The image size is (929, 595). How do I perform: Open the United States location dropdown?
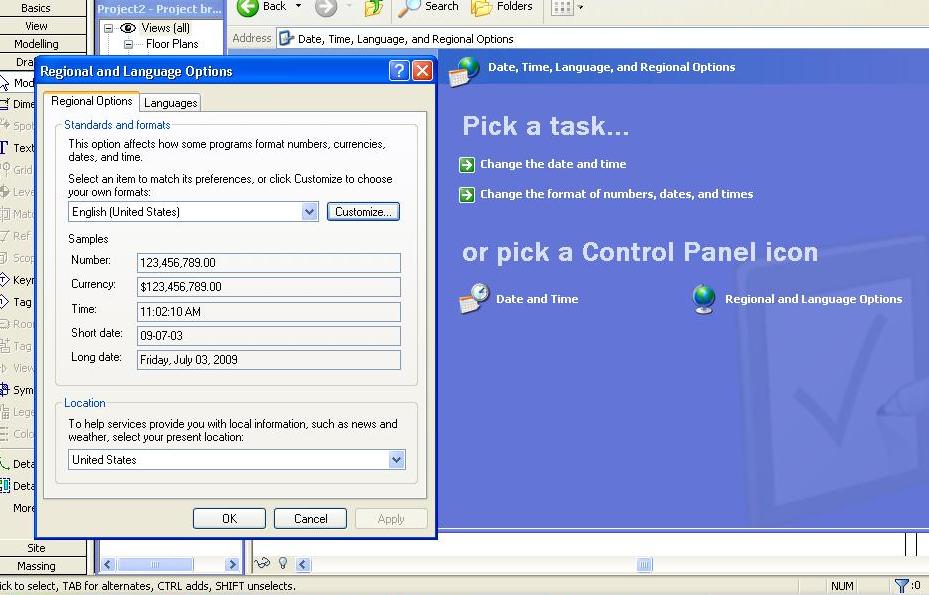click(396, 459)
